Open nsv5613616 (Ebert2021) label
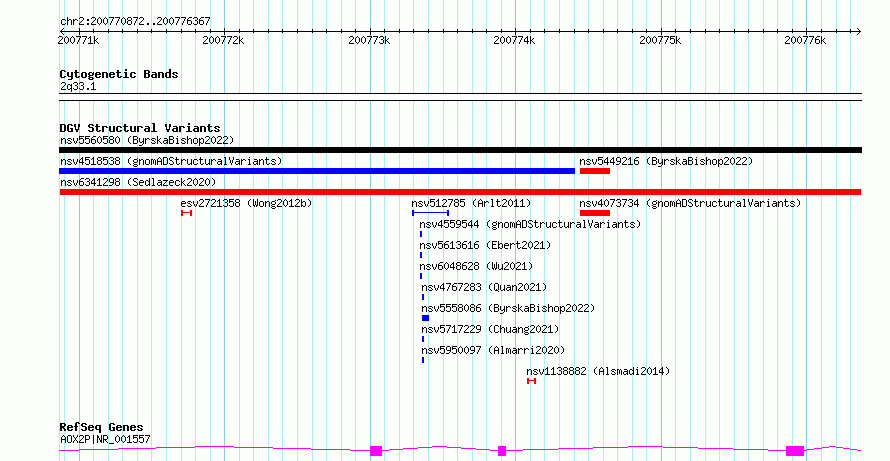Screen dimensions: 890x461 (x=485, y=245)
